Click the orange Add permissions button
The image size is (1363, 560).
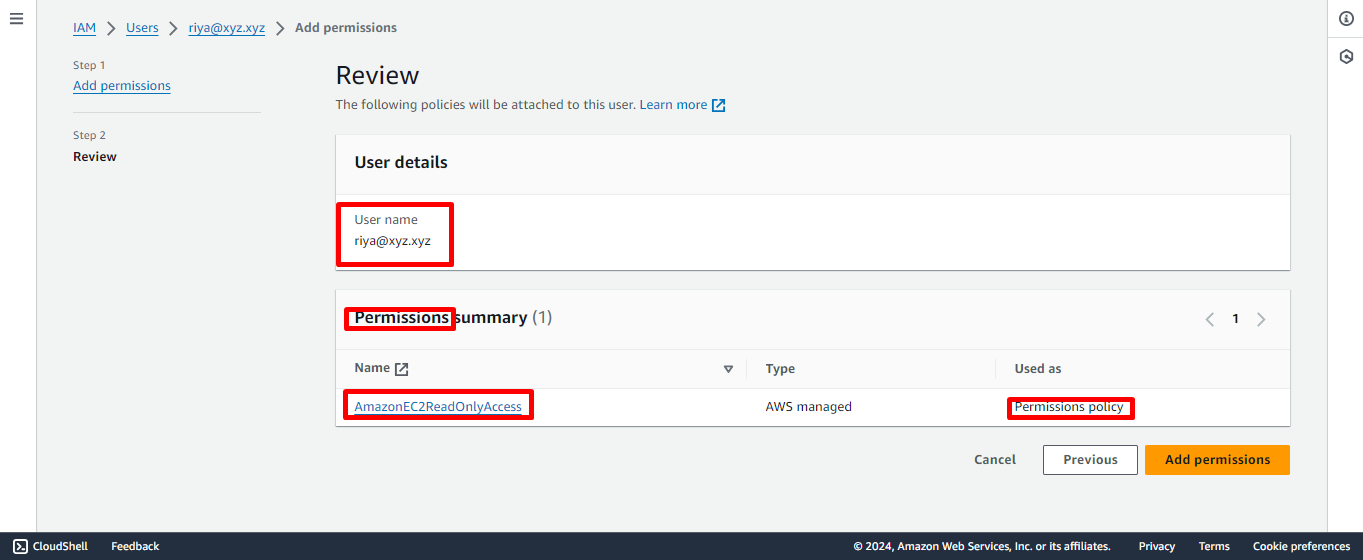click(x=1217, y=460)
